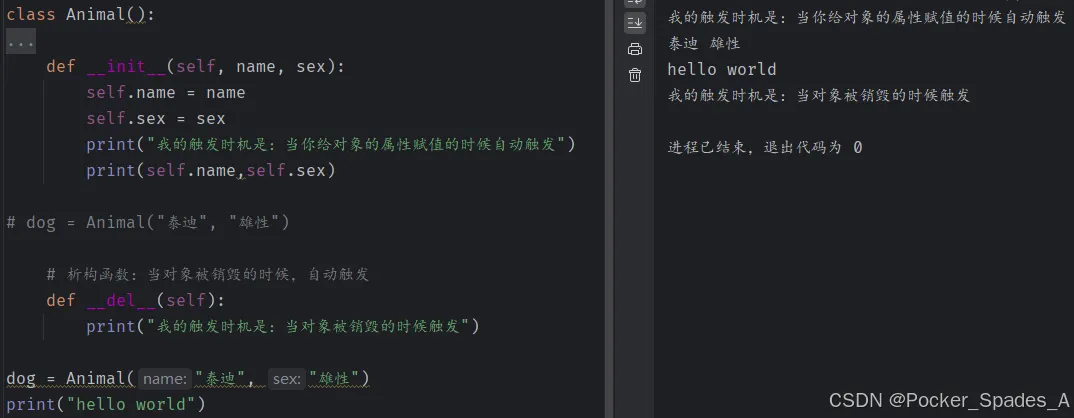Expand the folded '...' code region
The image size is (1074, 418).
[21, 42]
